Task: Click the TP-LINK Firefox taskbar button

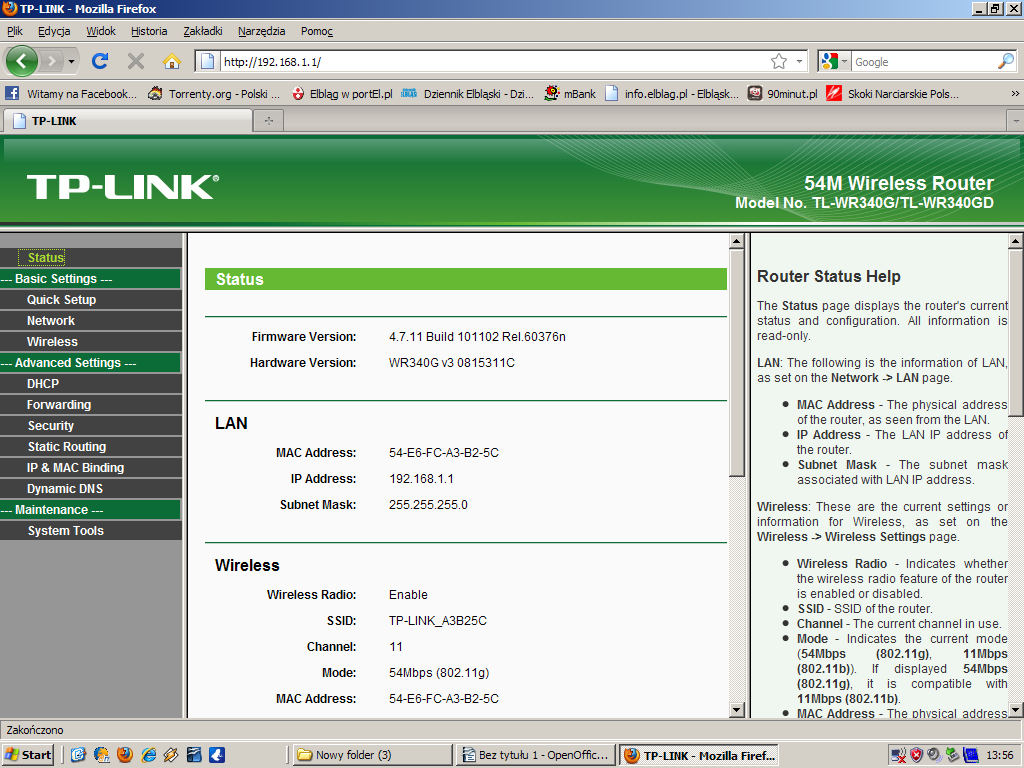Action: point(699,755)
